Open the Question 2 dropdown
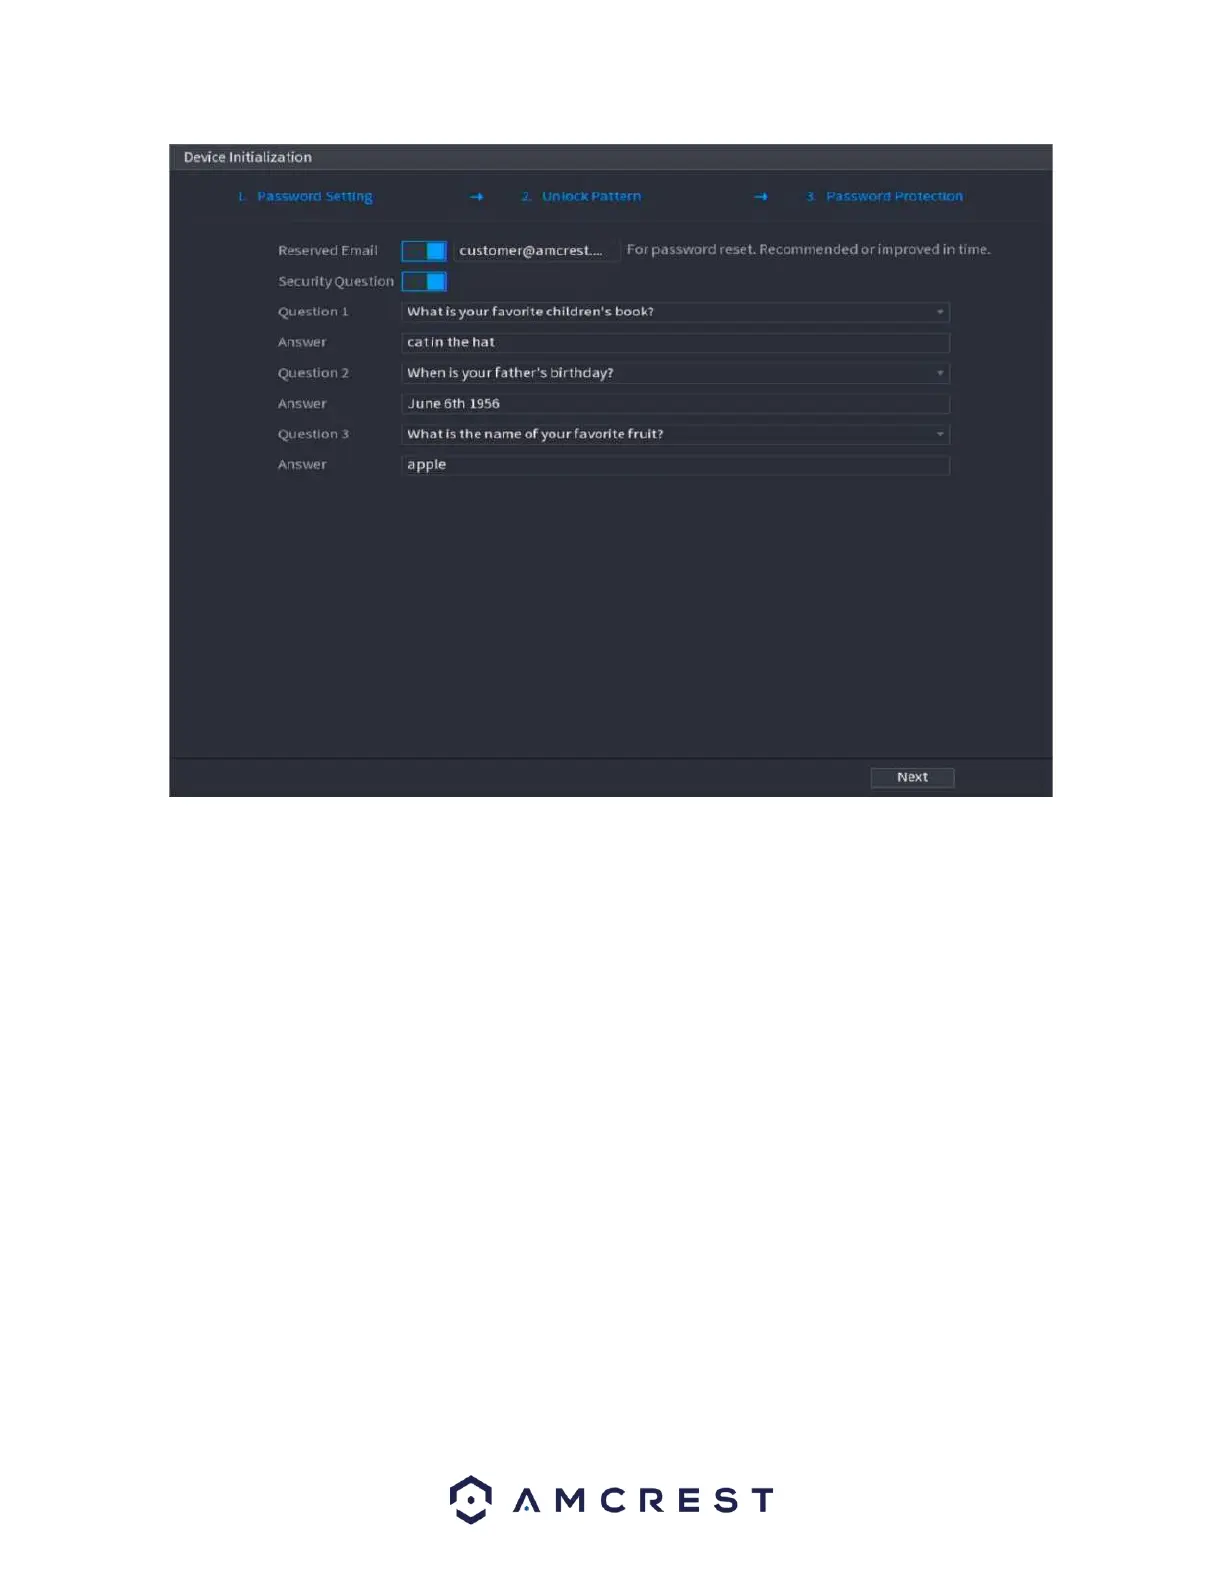This screenshot has width=1224, height=1584. coord(675,373)
